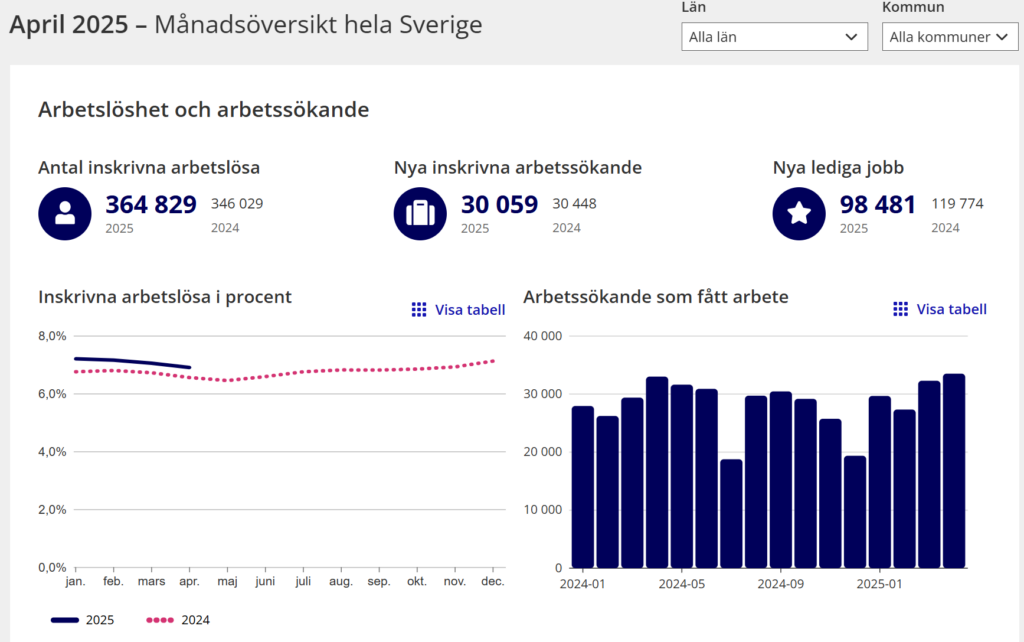This screenshot has height=642, width=1024.
Task: Toggle the 2025 series in chart legend
Action: [x=99, y=620]
